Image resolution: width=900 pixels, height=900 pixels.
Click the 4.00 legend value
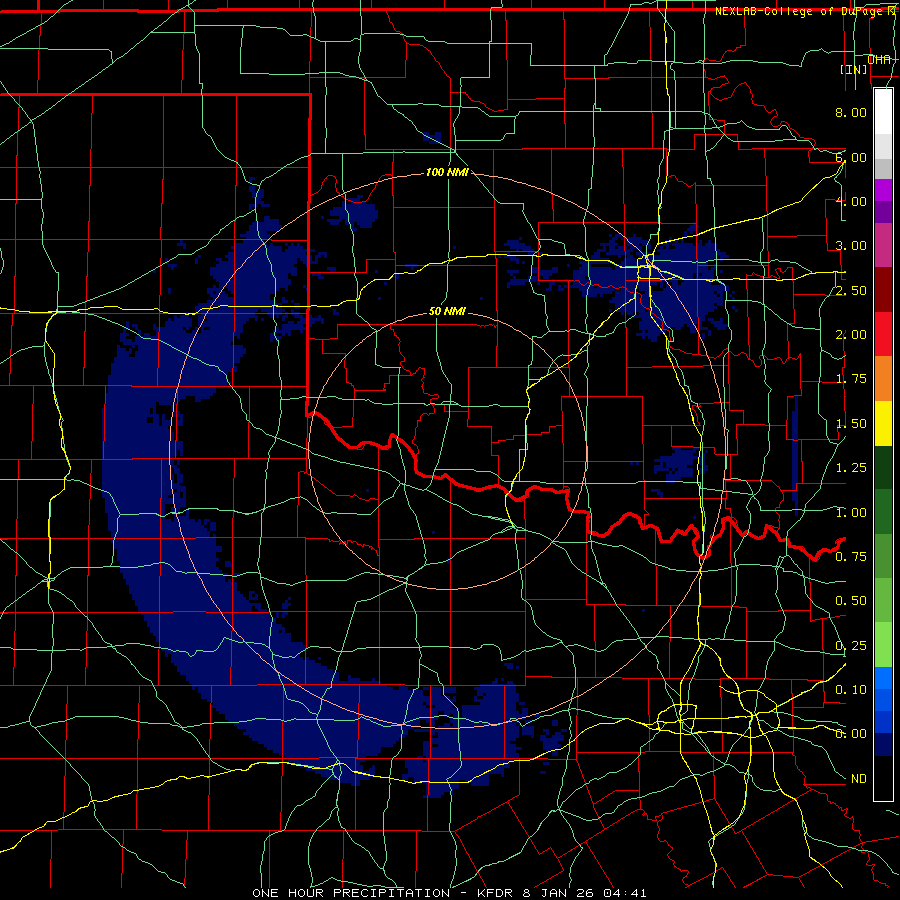click(x=851, y=201)
